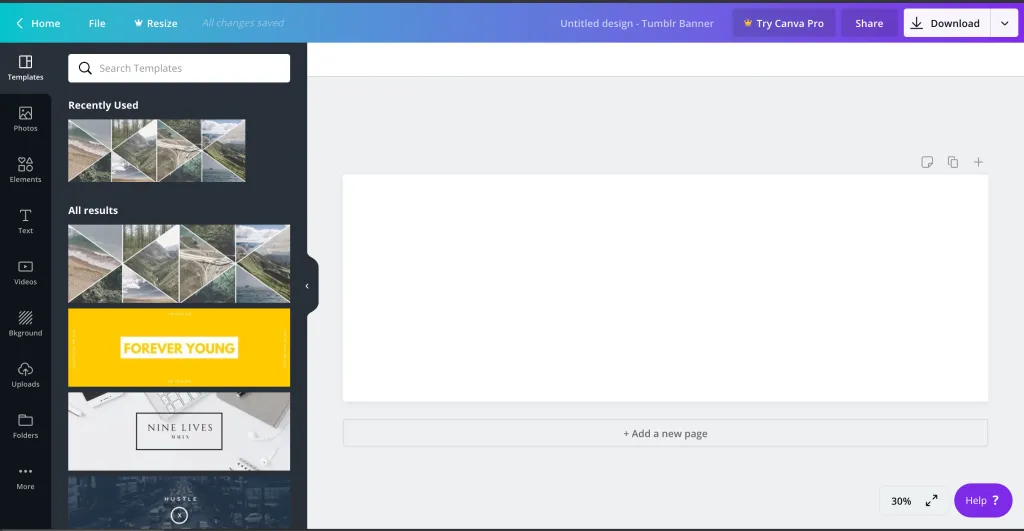The height and width of the screenshot is (531, 1024).
Task: Open the Elements panel
Action: 25,170
